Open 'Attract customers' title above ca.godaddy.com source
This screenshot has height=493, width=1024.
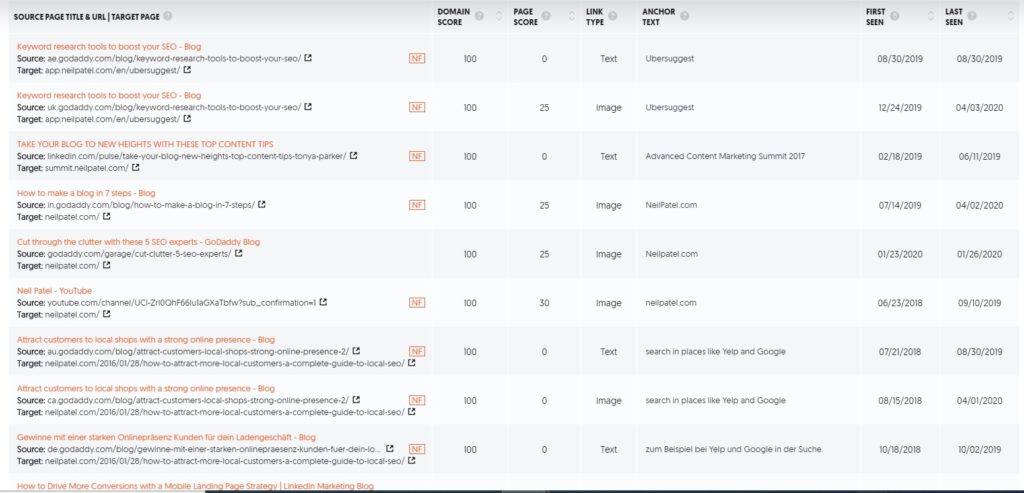146,389
